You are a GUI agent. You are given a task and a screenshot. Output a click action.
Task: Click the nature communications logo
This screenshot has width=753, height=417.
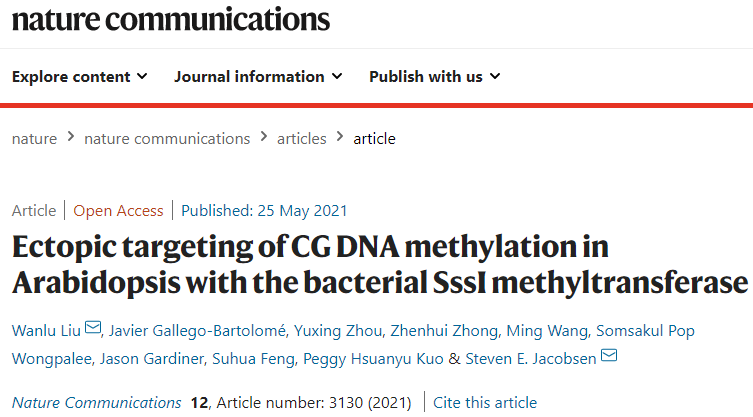[x=170, y=19]
